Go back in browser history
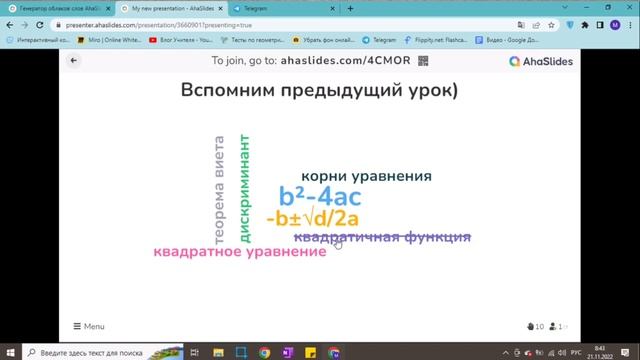 tap(10, 25)
